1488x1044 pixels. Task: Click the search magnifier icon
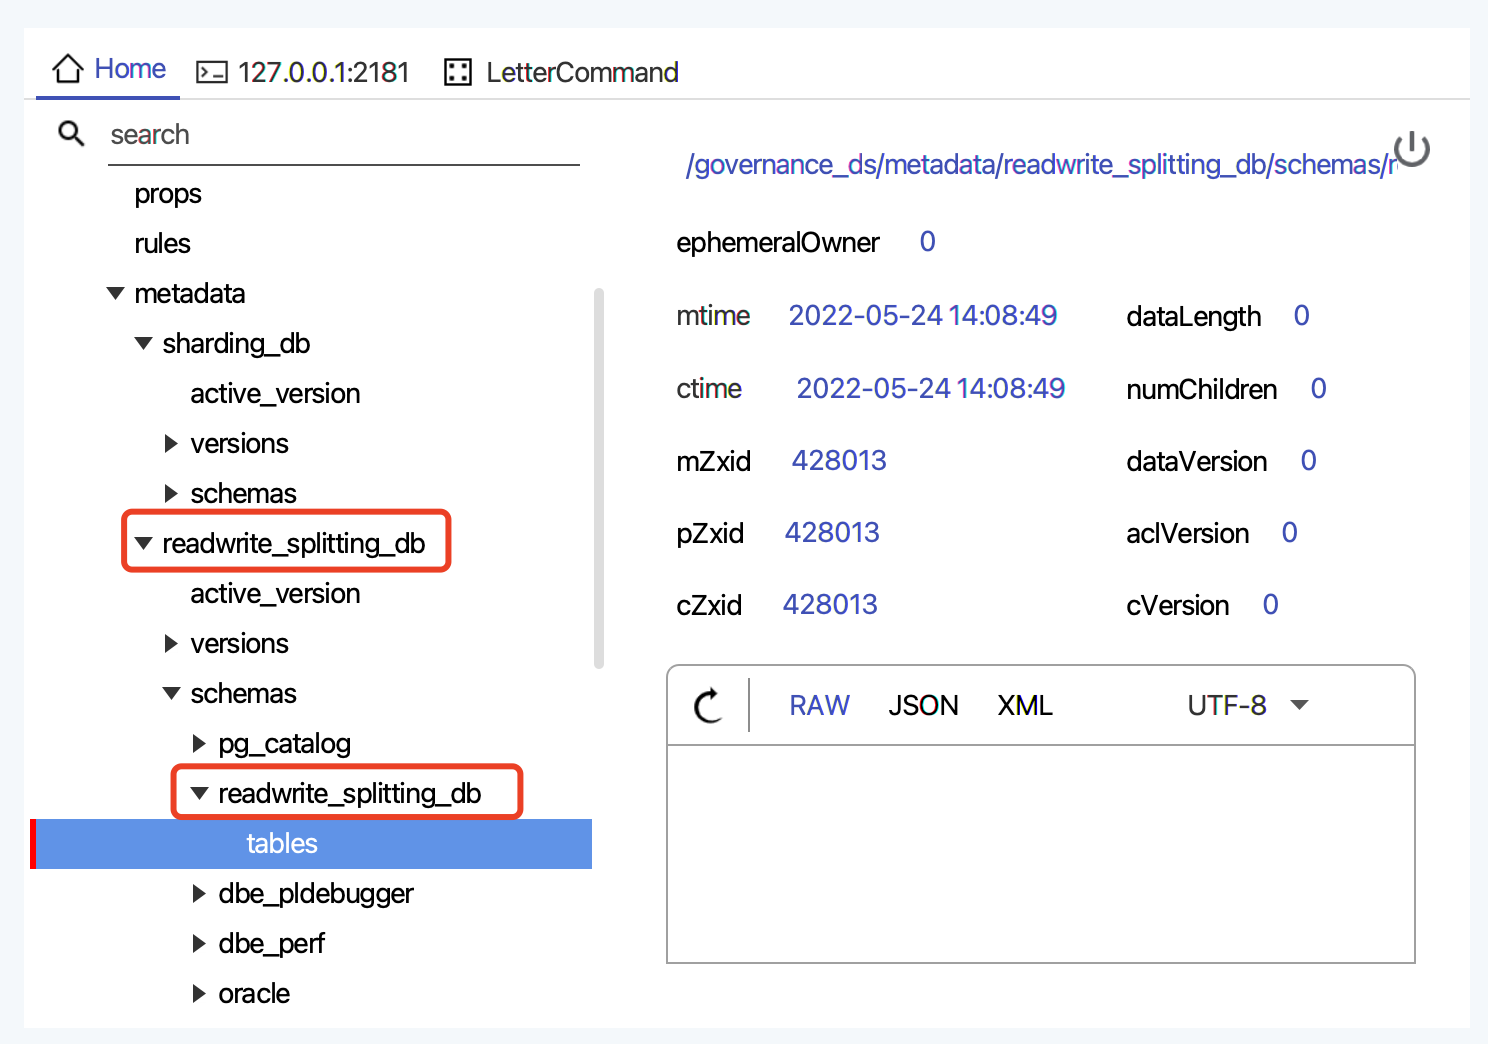pos(70,133)
